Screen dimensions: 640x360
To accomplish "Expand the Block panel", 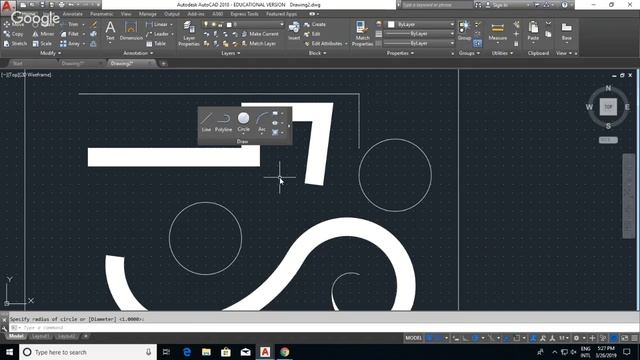I will (317, 53).
